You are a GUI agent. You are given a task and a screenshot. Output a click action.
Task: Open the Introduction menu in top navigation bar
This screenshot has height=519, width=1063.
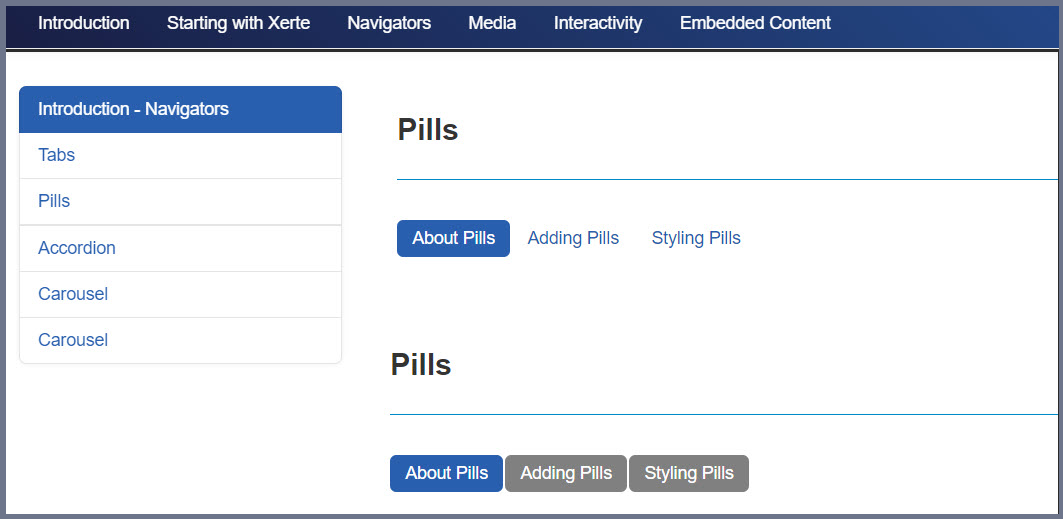83,23
